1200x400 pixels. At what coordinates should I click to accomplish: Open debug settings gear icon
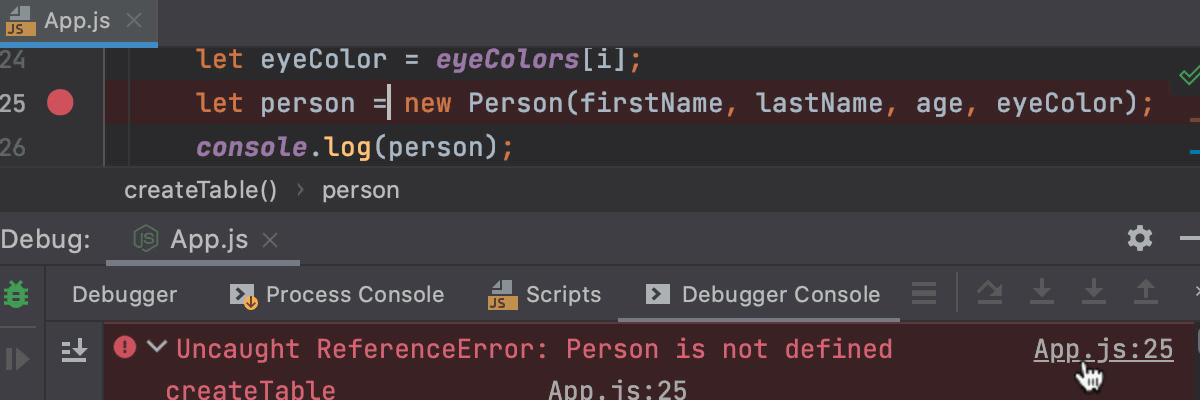[1139, 238]
